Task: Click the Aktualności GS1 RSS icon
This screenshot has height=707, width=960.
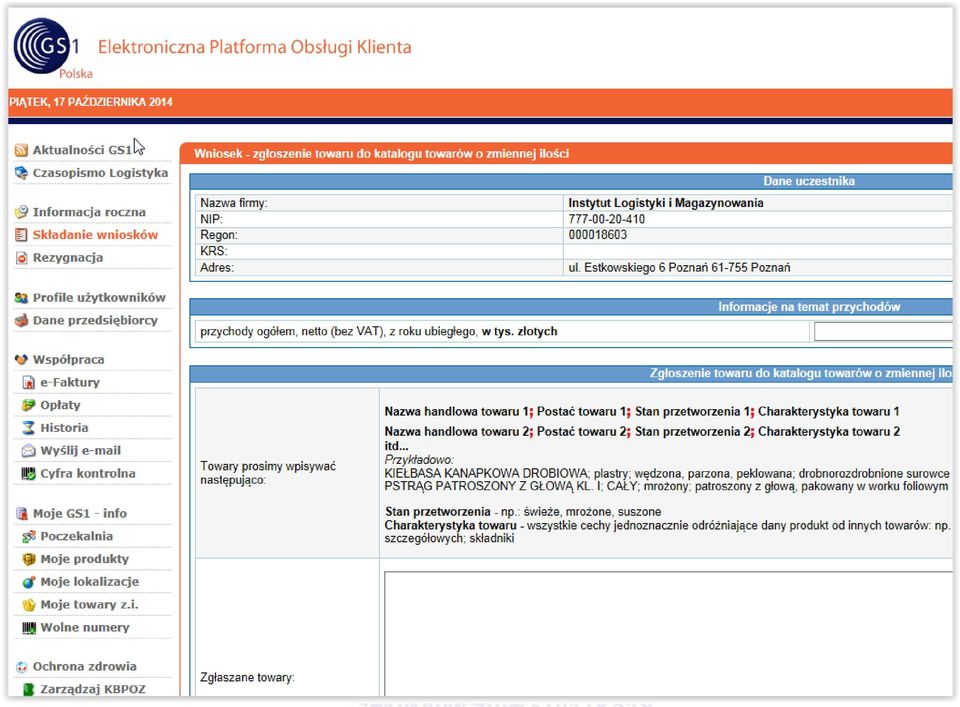Action: 21,150
